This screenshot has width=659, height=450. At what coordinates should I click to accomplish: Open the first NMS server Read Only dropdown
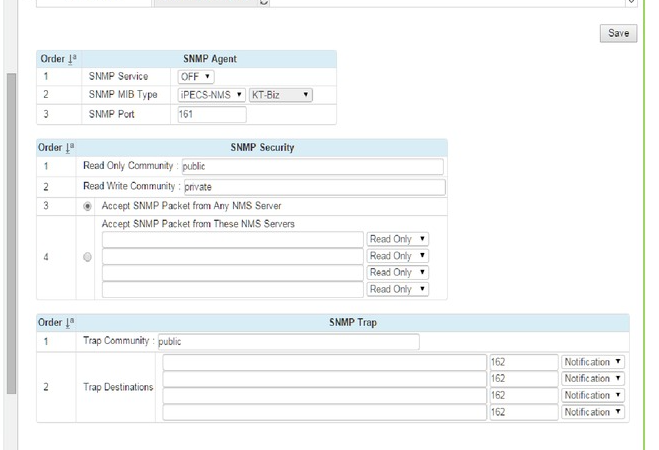point(398,240)
